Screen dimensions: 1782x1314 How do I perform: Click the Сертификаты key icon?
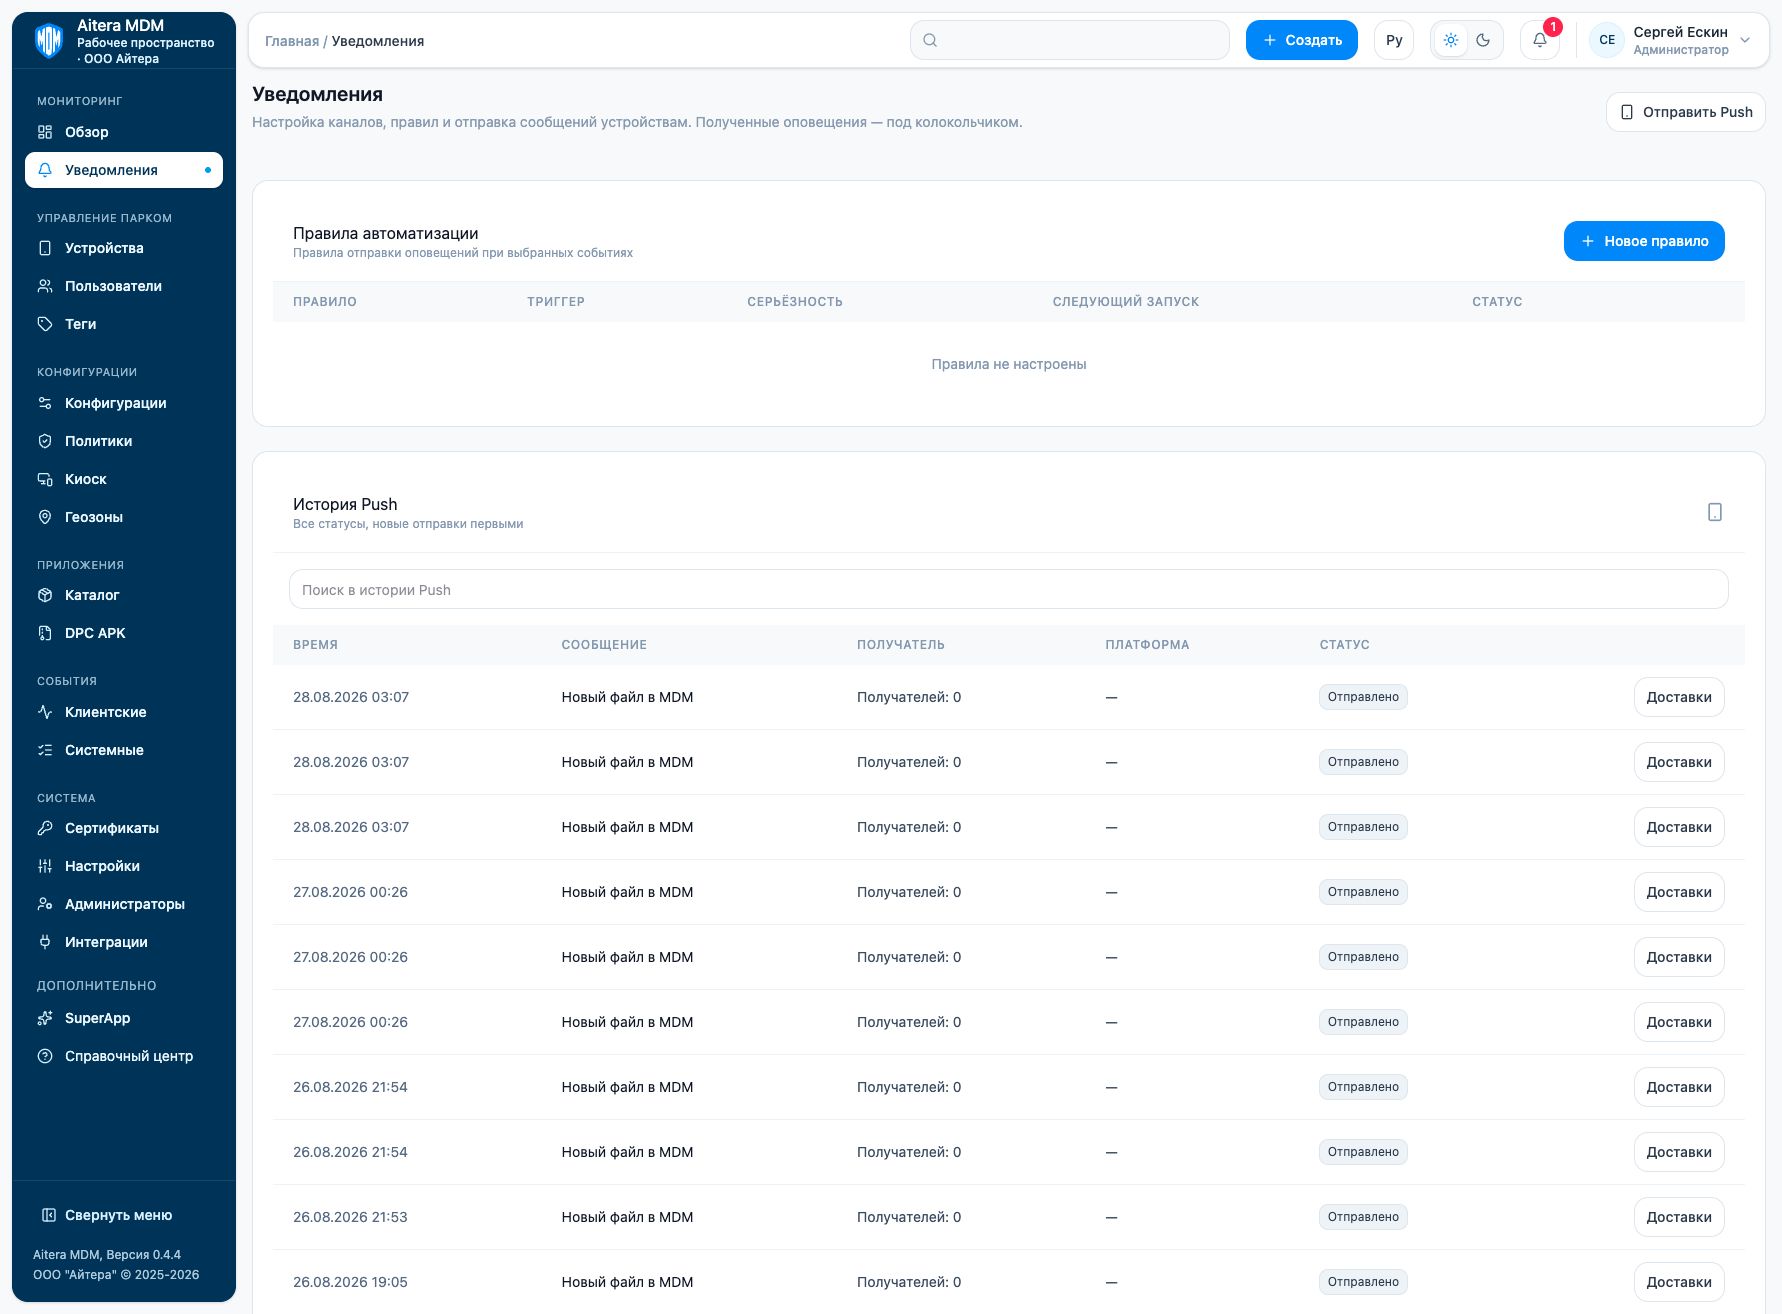point(45,828)
